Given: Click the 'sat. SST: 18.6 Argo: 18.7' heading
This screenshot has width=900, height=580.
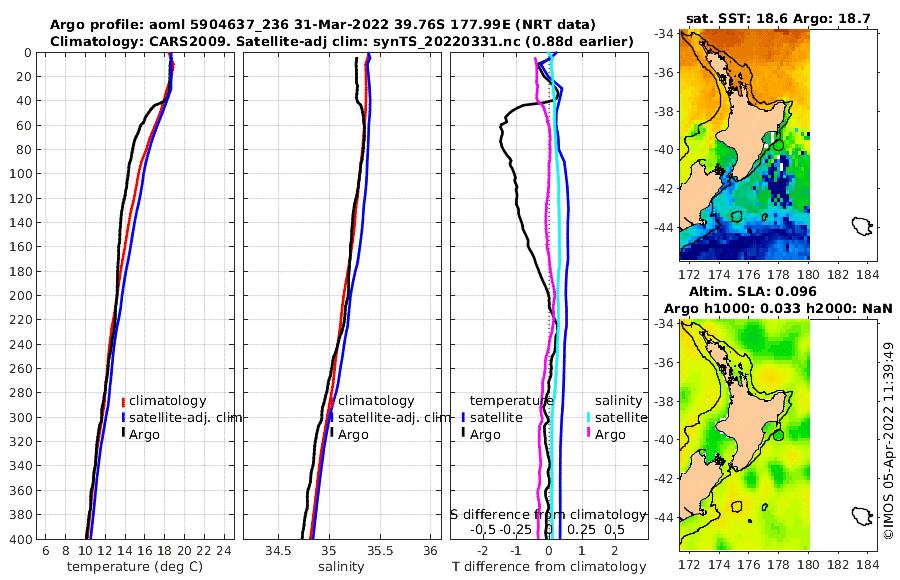Looking at the screenshot, I should tap(778, 18).
